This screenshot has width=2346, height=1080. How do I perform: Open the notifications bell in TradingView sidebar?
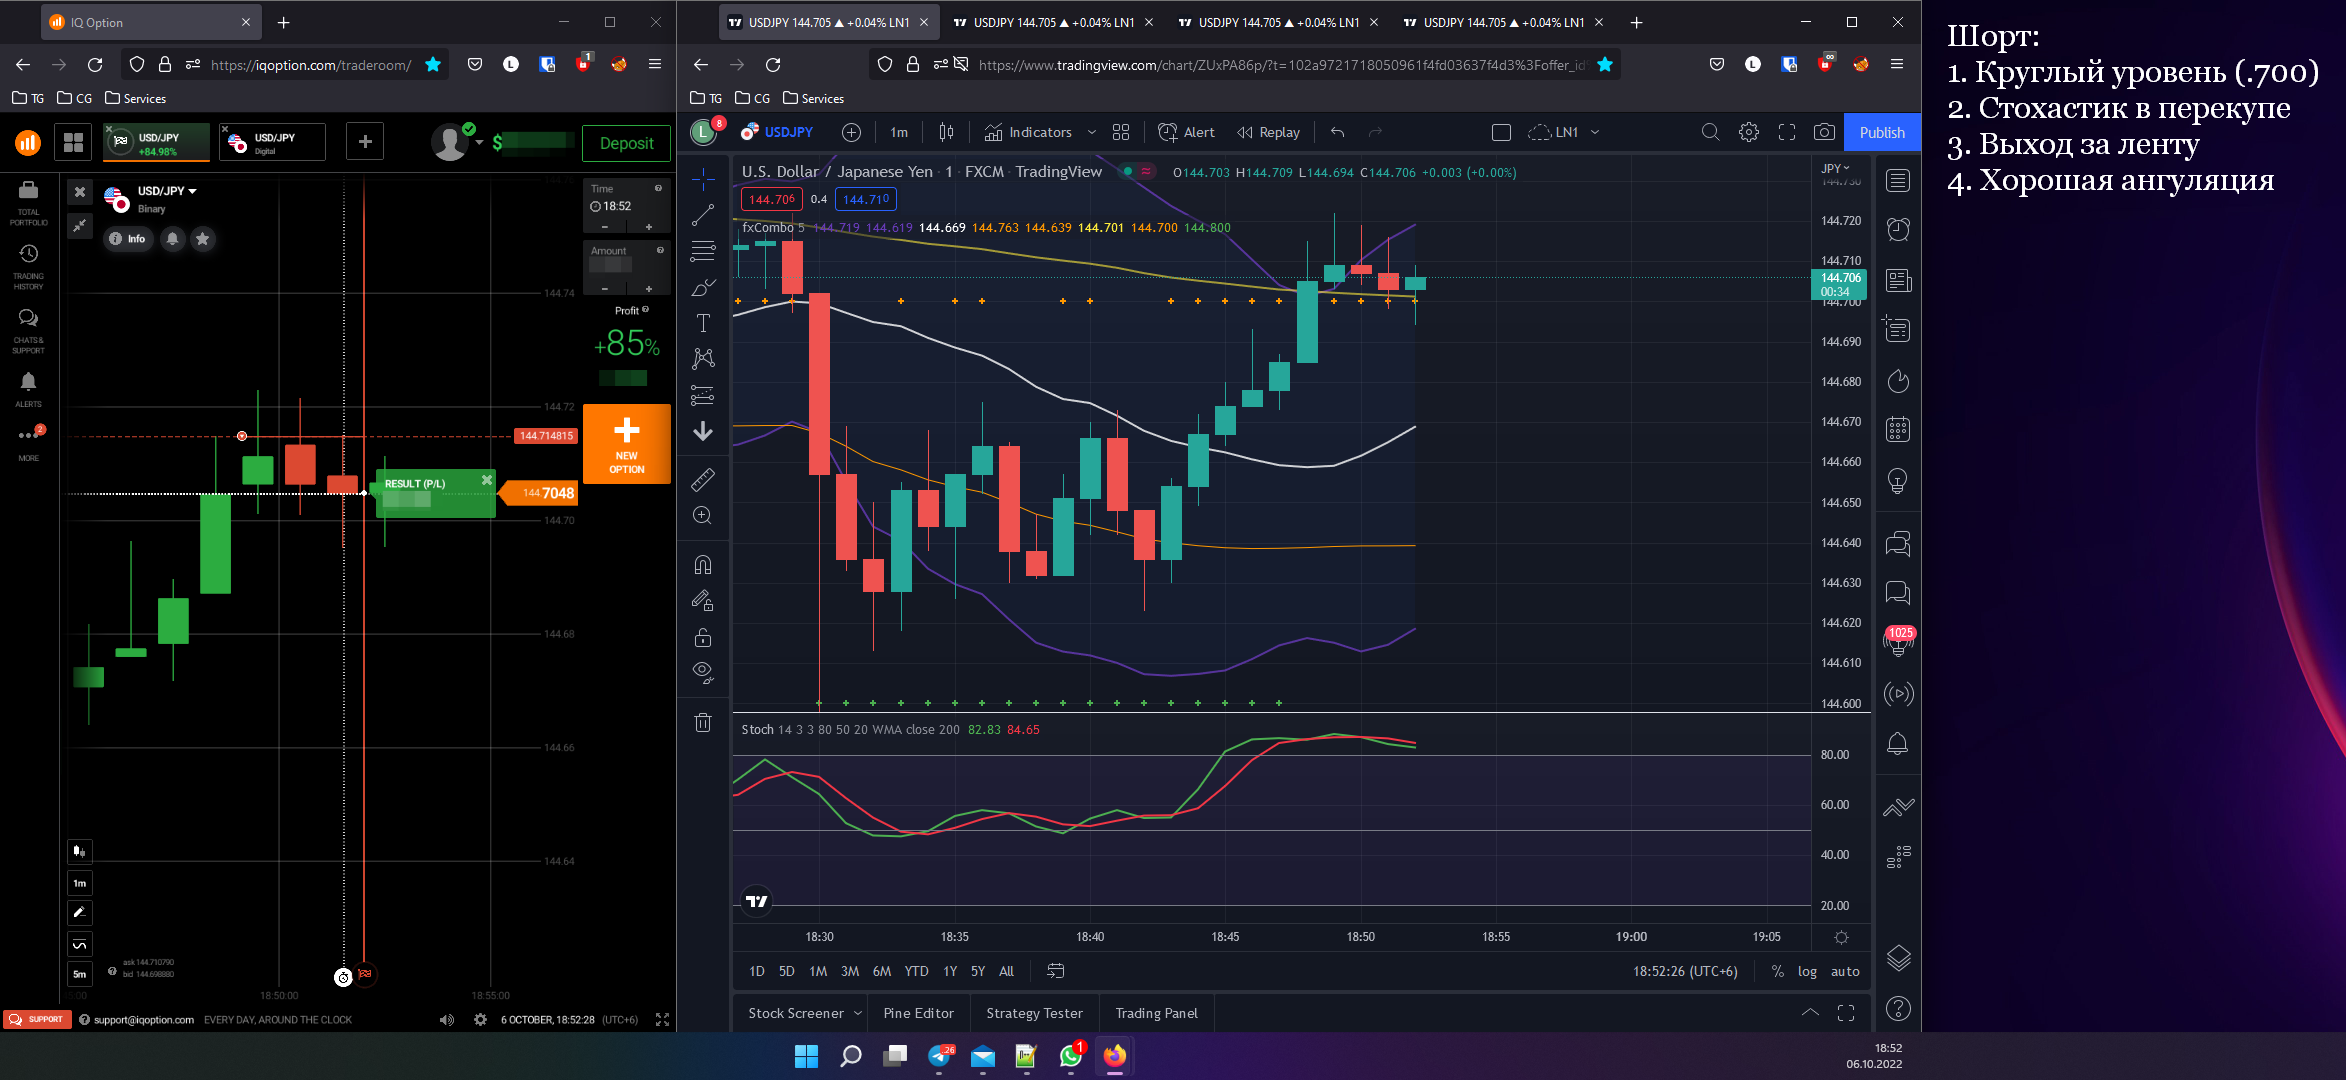click(1898, 743)
